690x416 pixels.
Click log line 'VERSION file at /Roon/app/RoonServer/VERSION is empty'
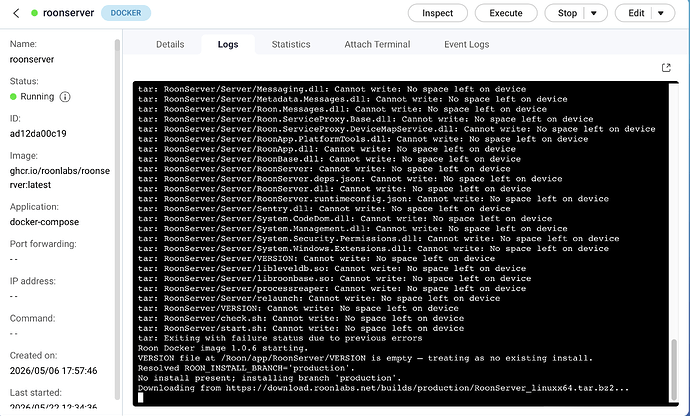[365, 358]
